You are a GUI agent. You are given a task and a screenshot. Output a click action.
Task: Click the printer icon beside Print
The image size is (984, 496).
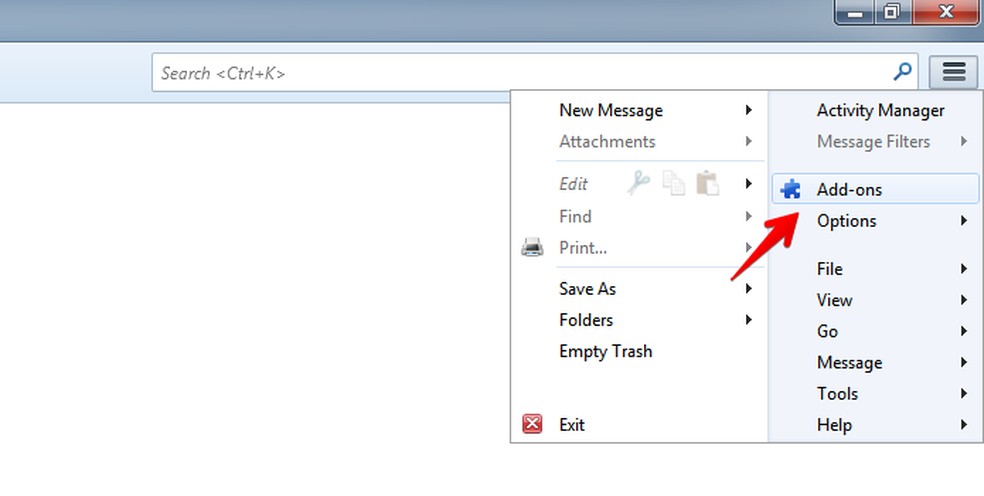click(532, 247)
